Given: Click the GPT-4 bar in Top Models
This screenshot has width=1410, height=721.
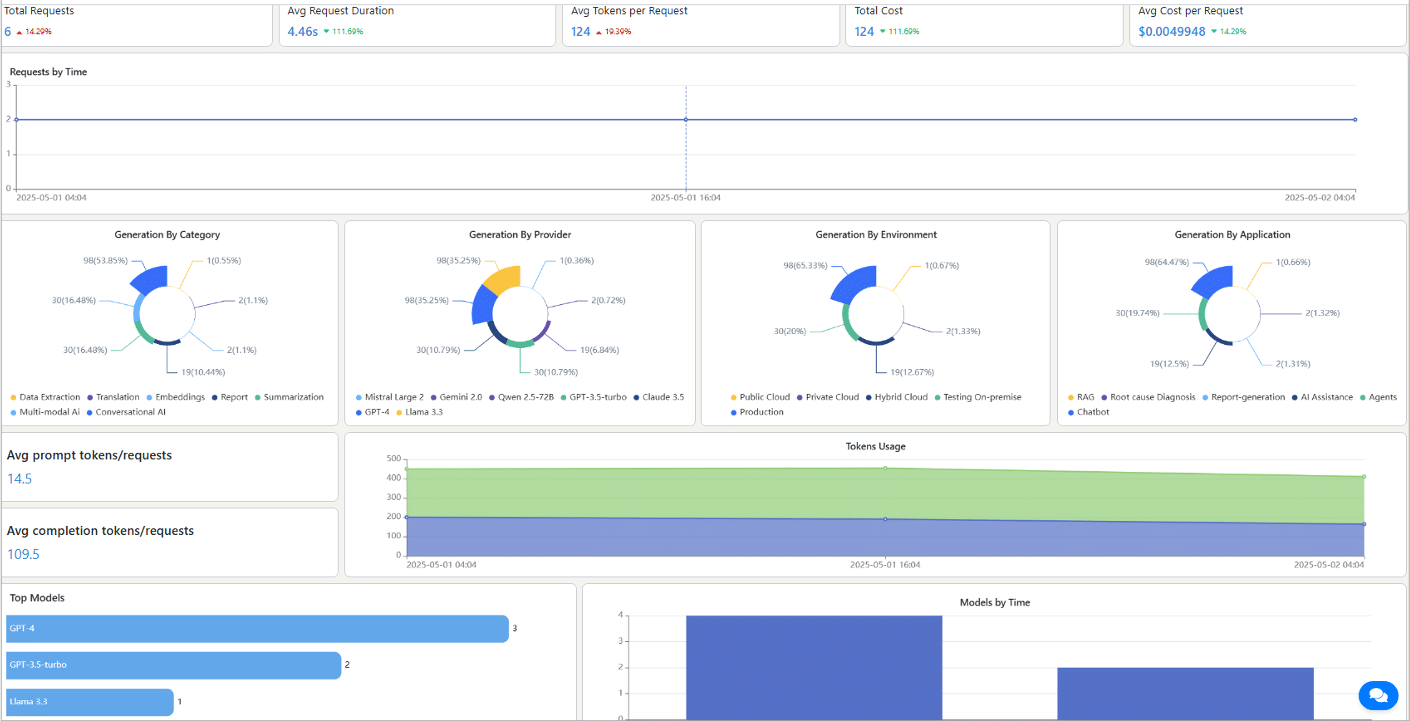Looking at the screenshot, I should (257, 629).
